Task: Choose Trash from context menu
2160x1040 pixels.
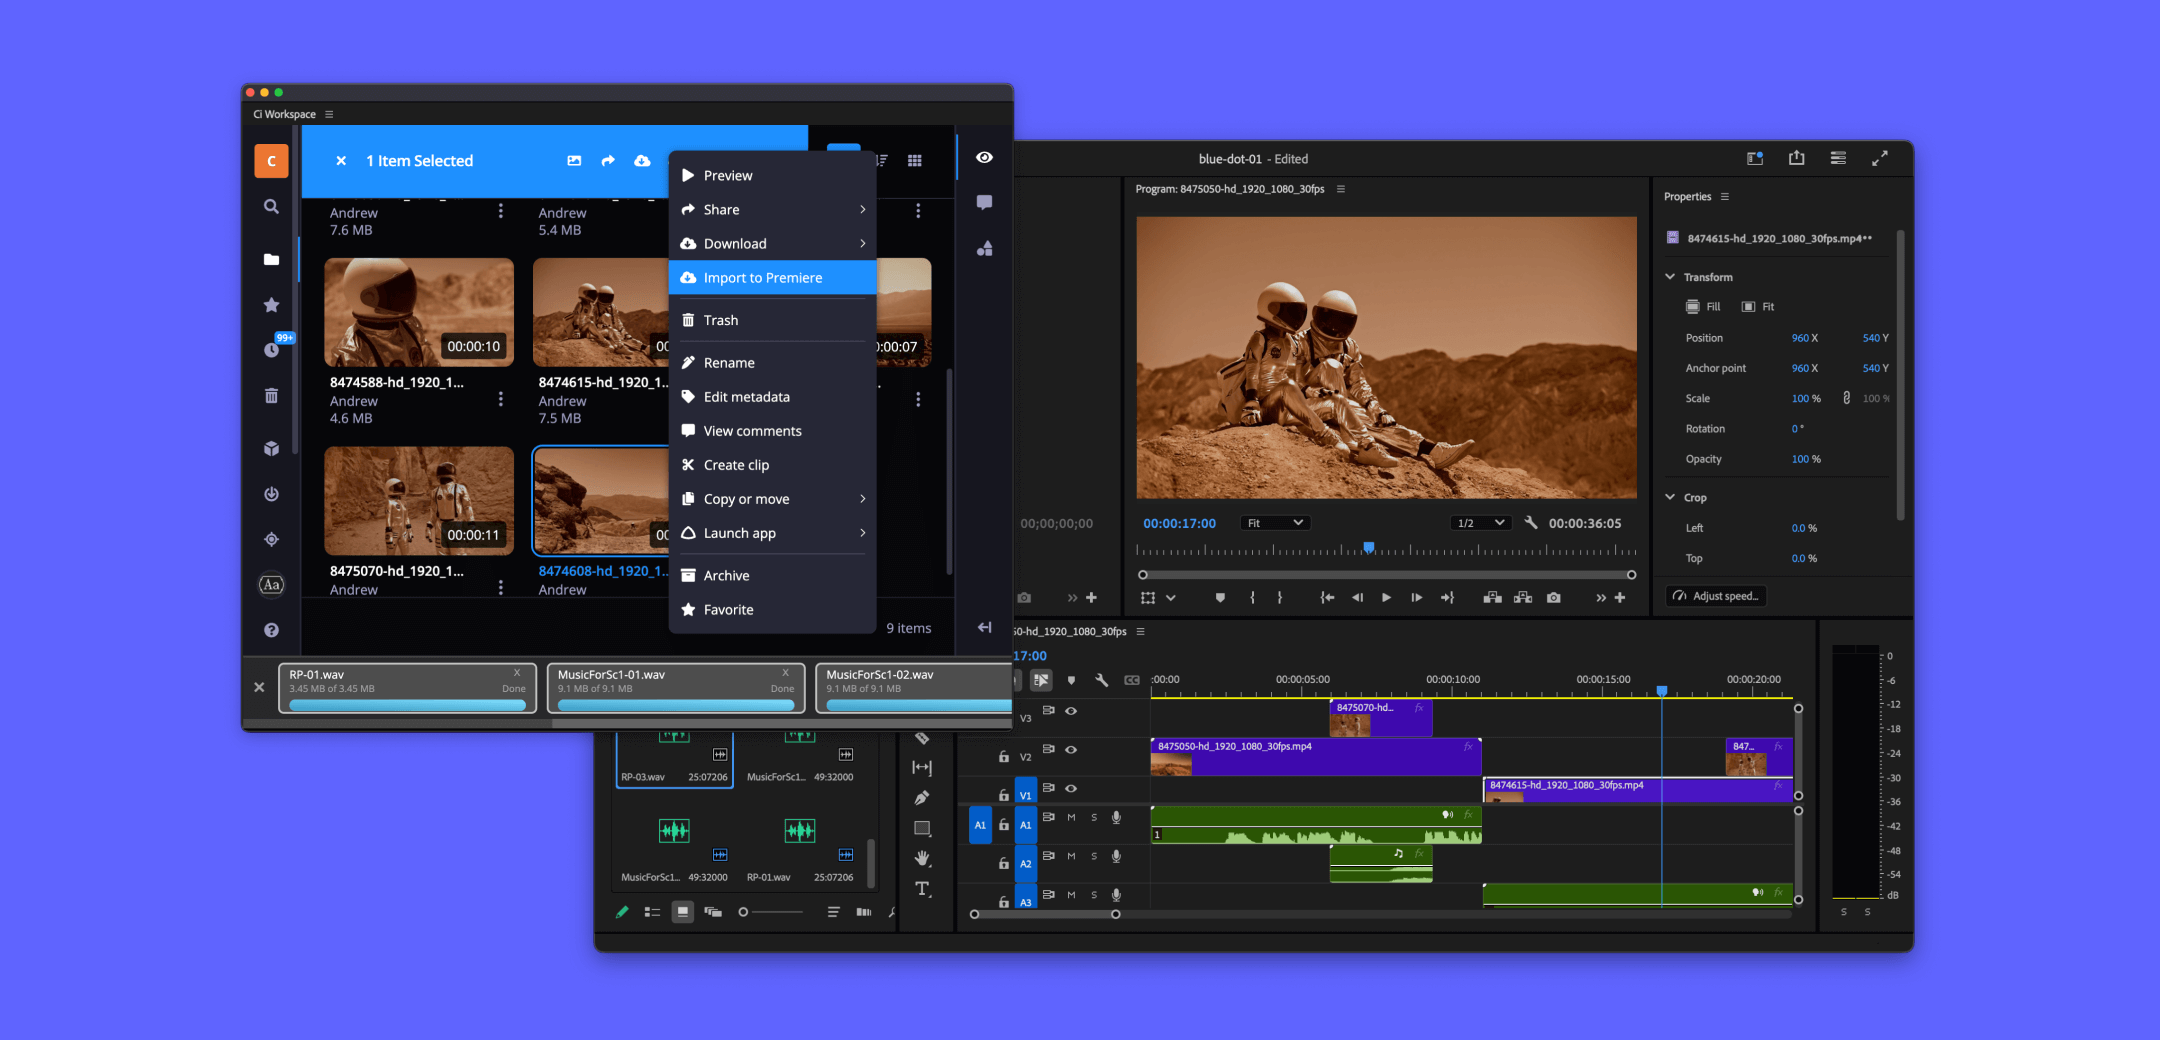Action: 773,320
